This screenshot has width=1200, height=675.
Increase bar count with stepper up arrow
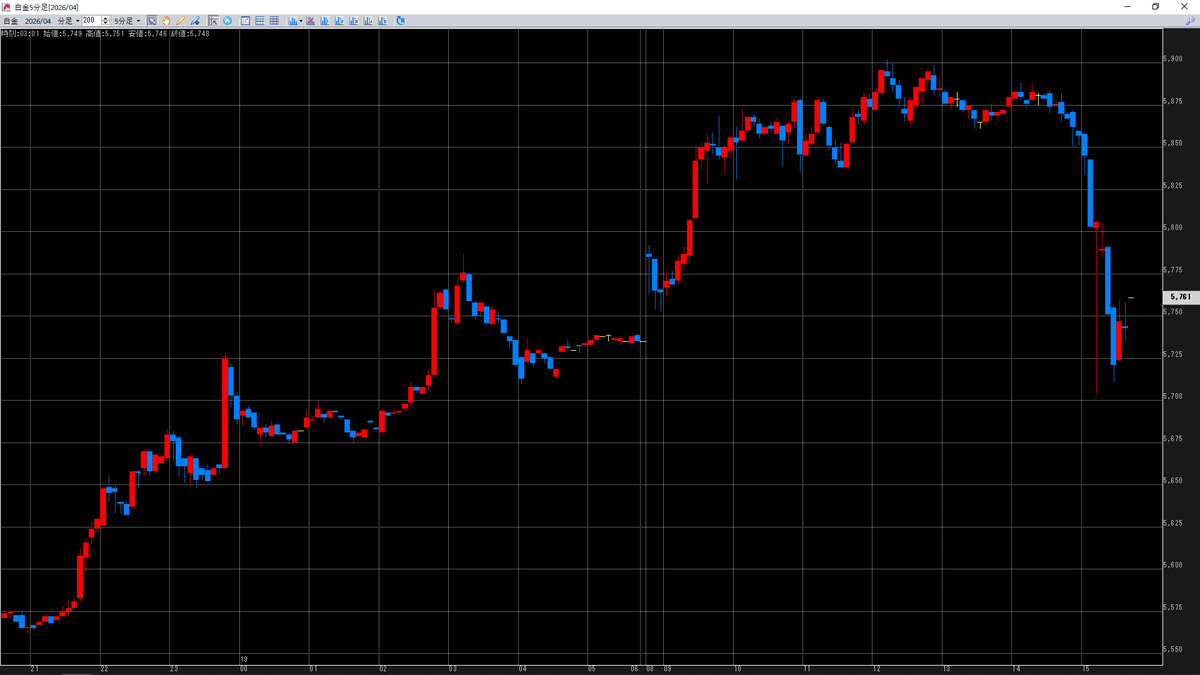(x=106, y=18)
